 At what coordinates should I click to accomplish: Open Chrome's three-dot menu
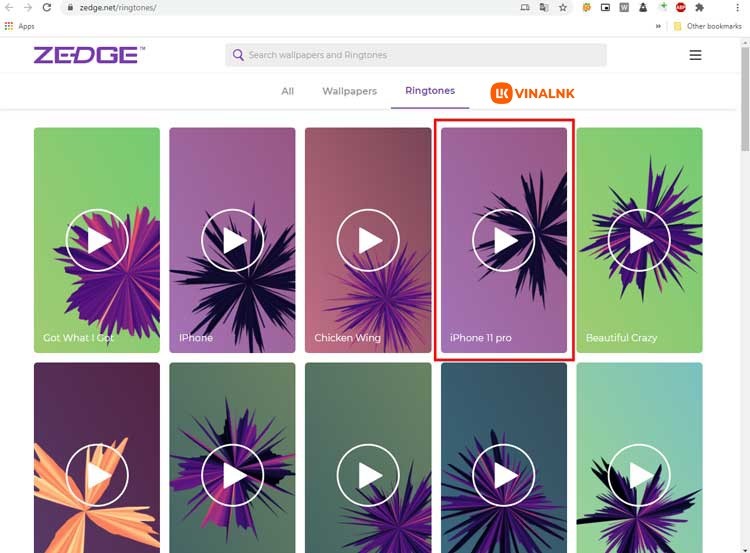[x=737, y=7]
